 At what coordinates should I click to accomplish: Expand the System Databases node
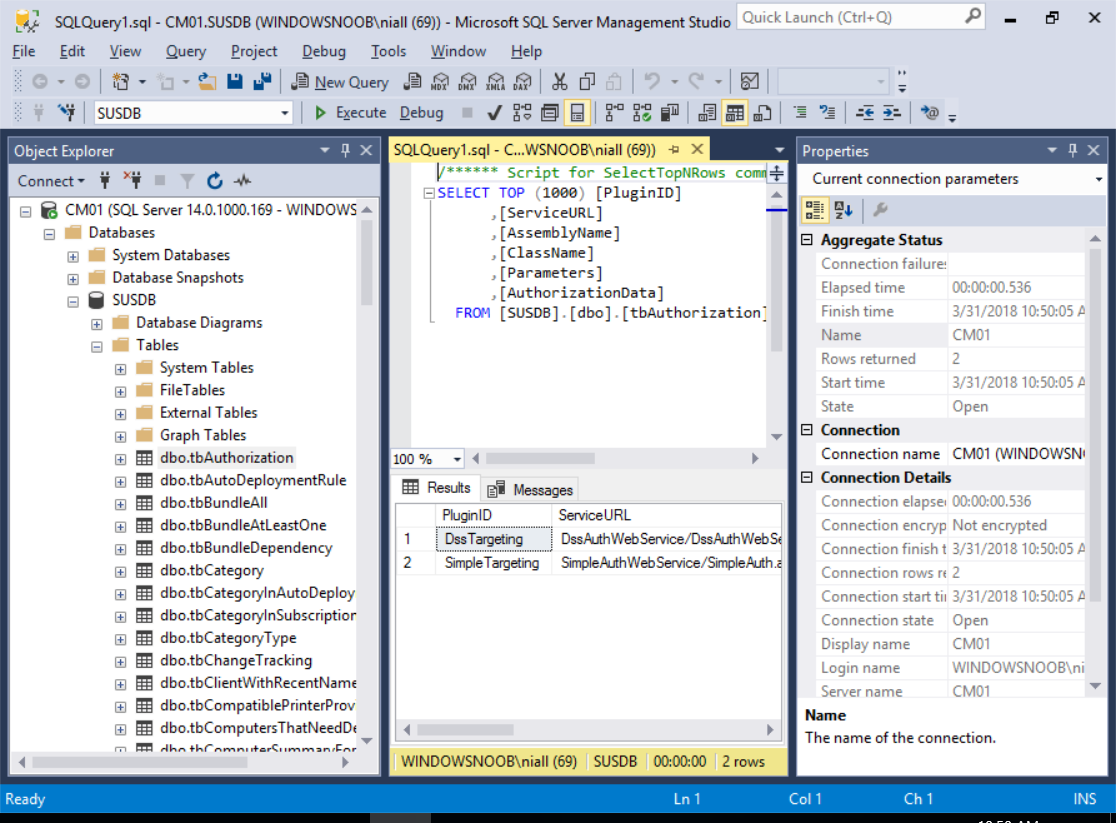coord(73,256)
